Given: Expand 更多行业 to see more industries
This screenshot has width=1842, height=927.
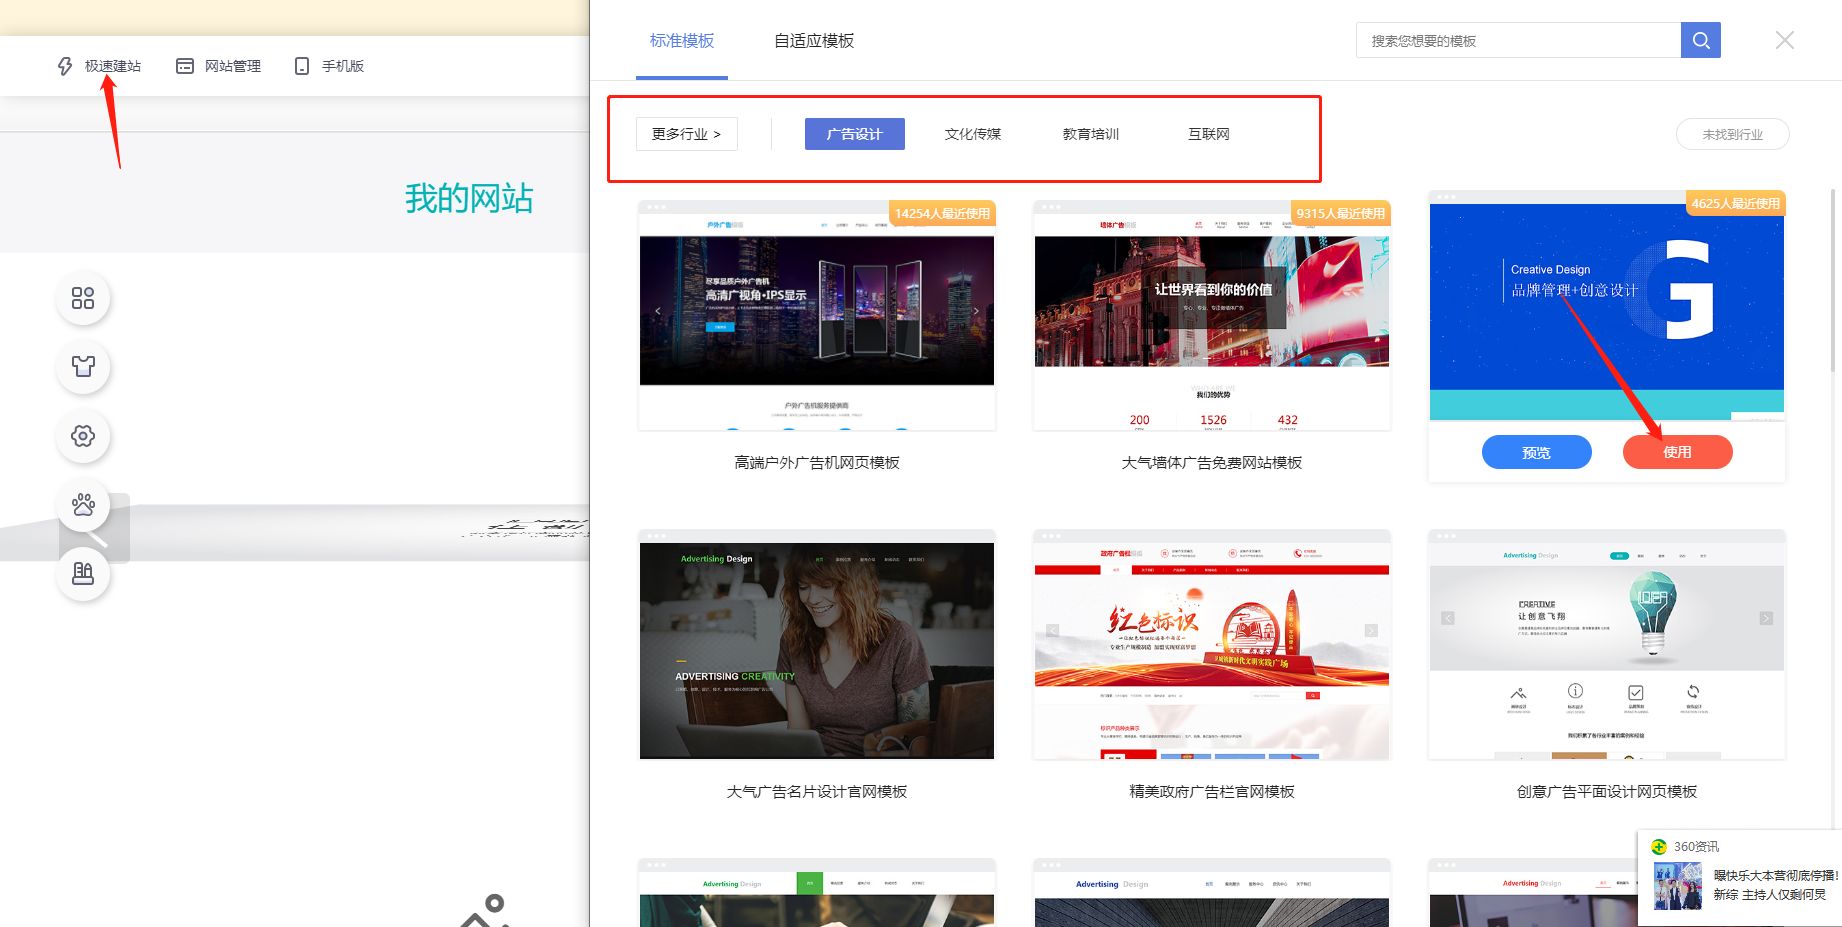Looking at the screenshot, I should (x=686, y=133).
